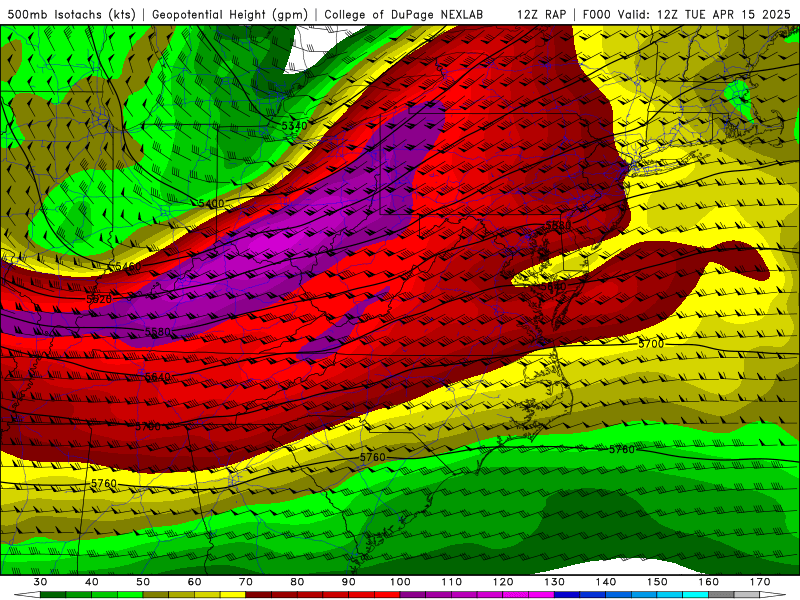Click the 140 knot legend label
Screen dimensions: 800x600
(x=606, y=582)
